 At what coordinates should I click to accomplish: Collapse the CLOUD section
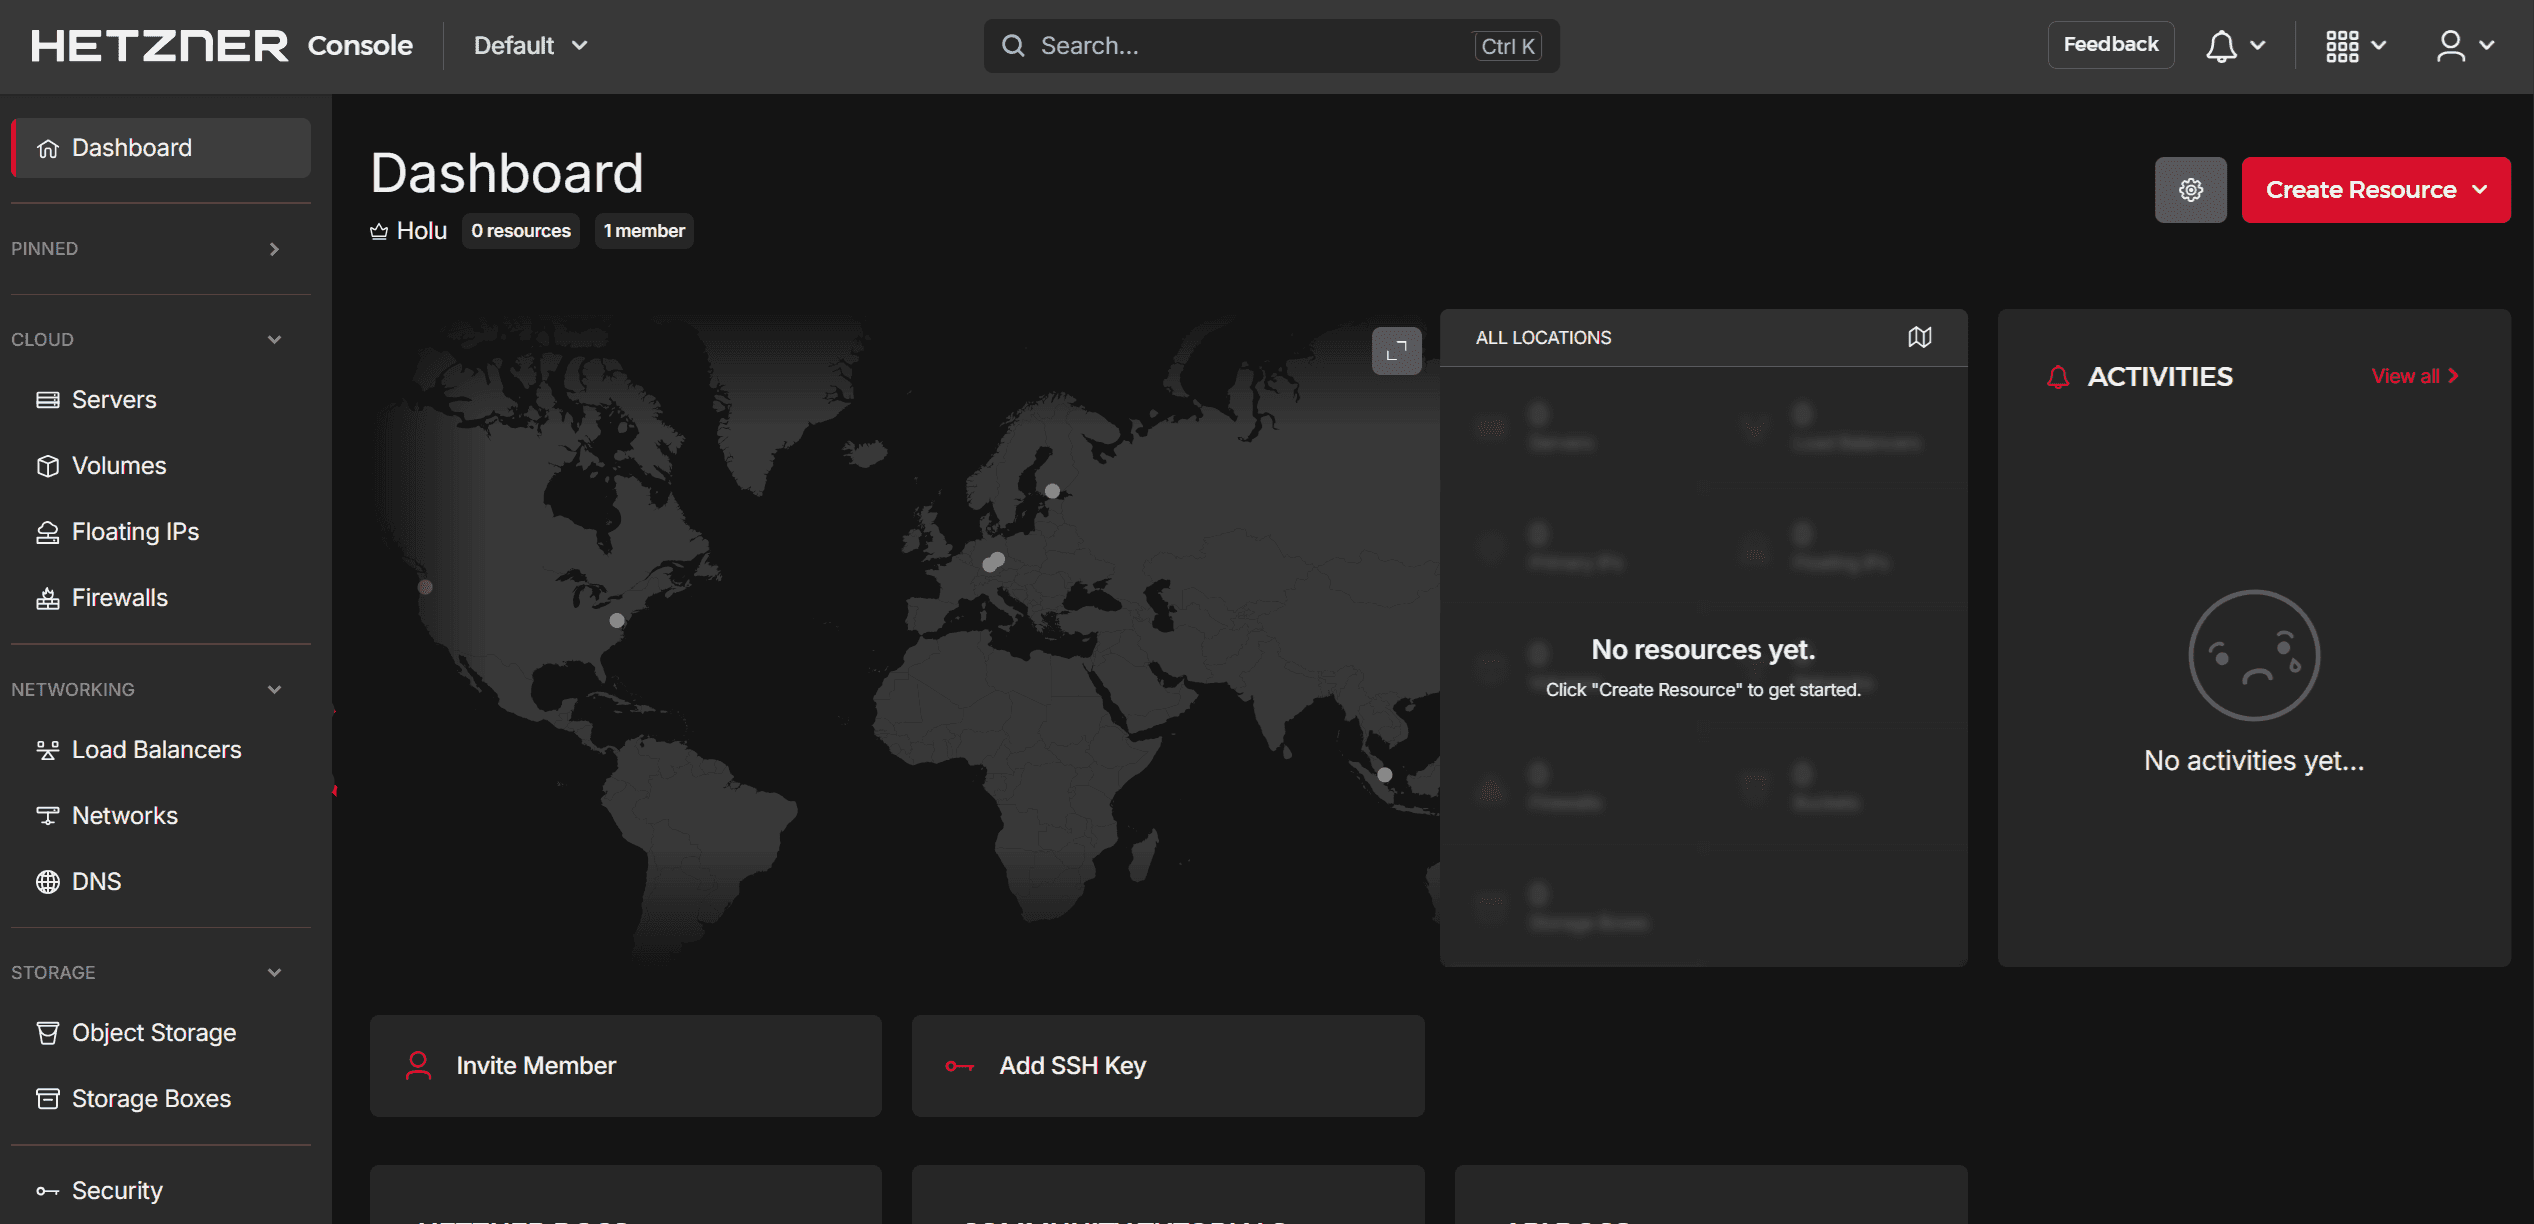275,339
